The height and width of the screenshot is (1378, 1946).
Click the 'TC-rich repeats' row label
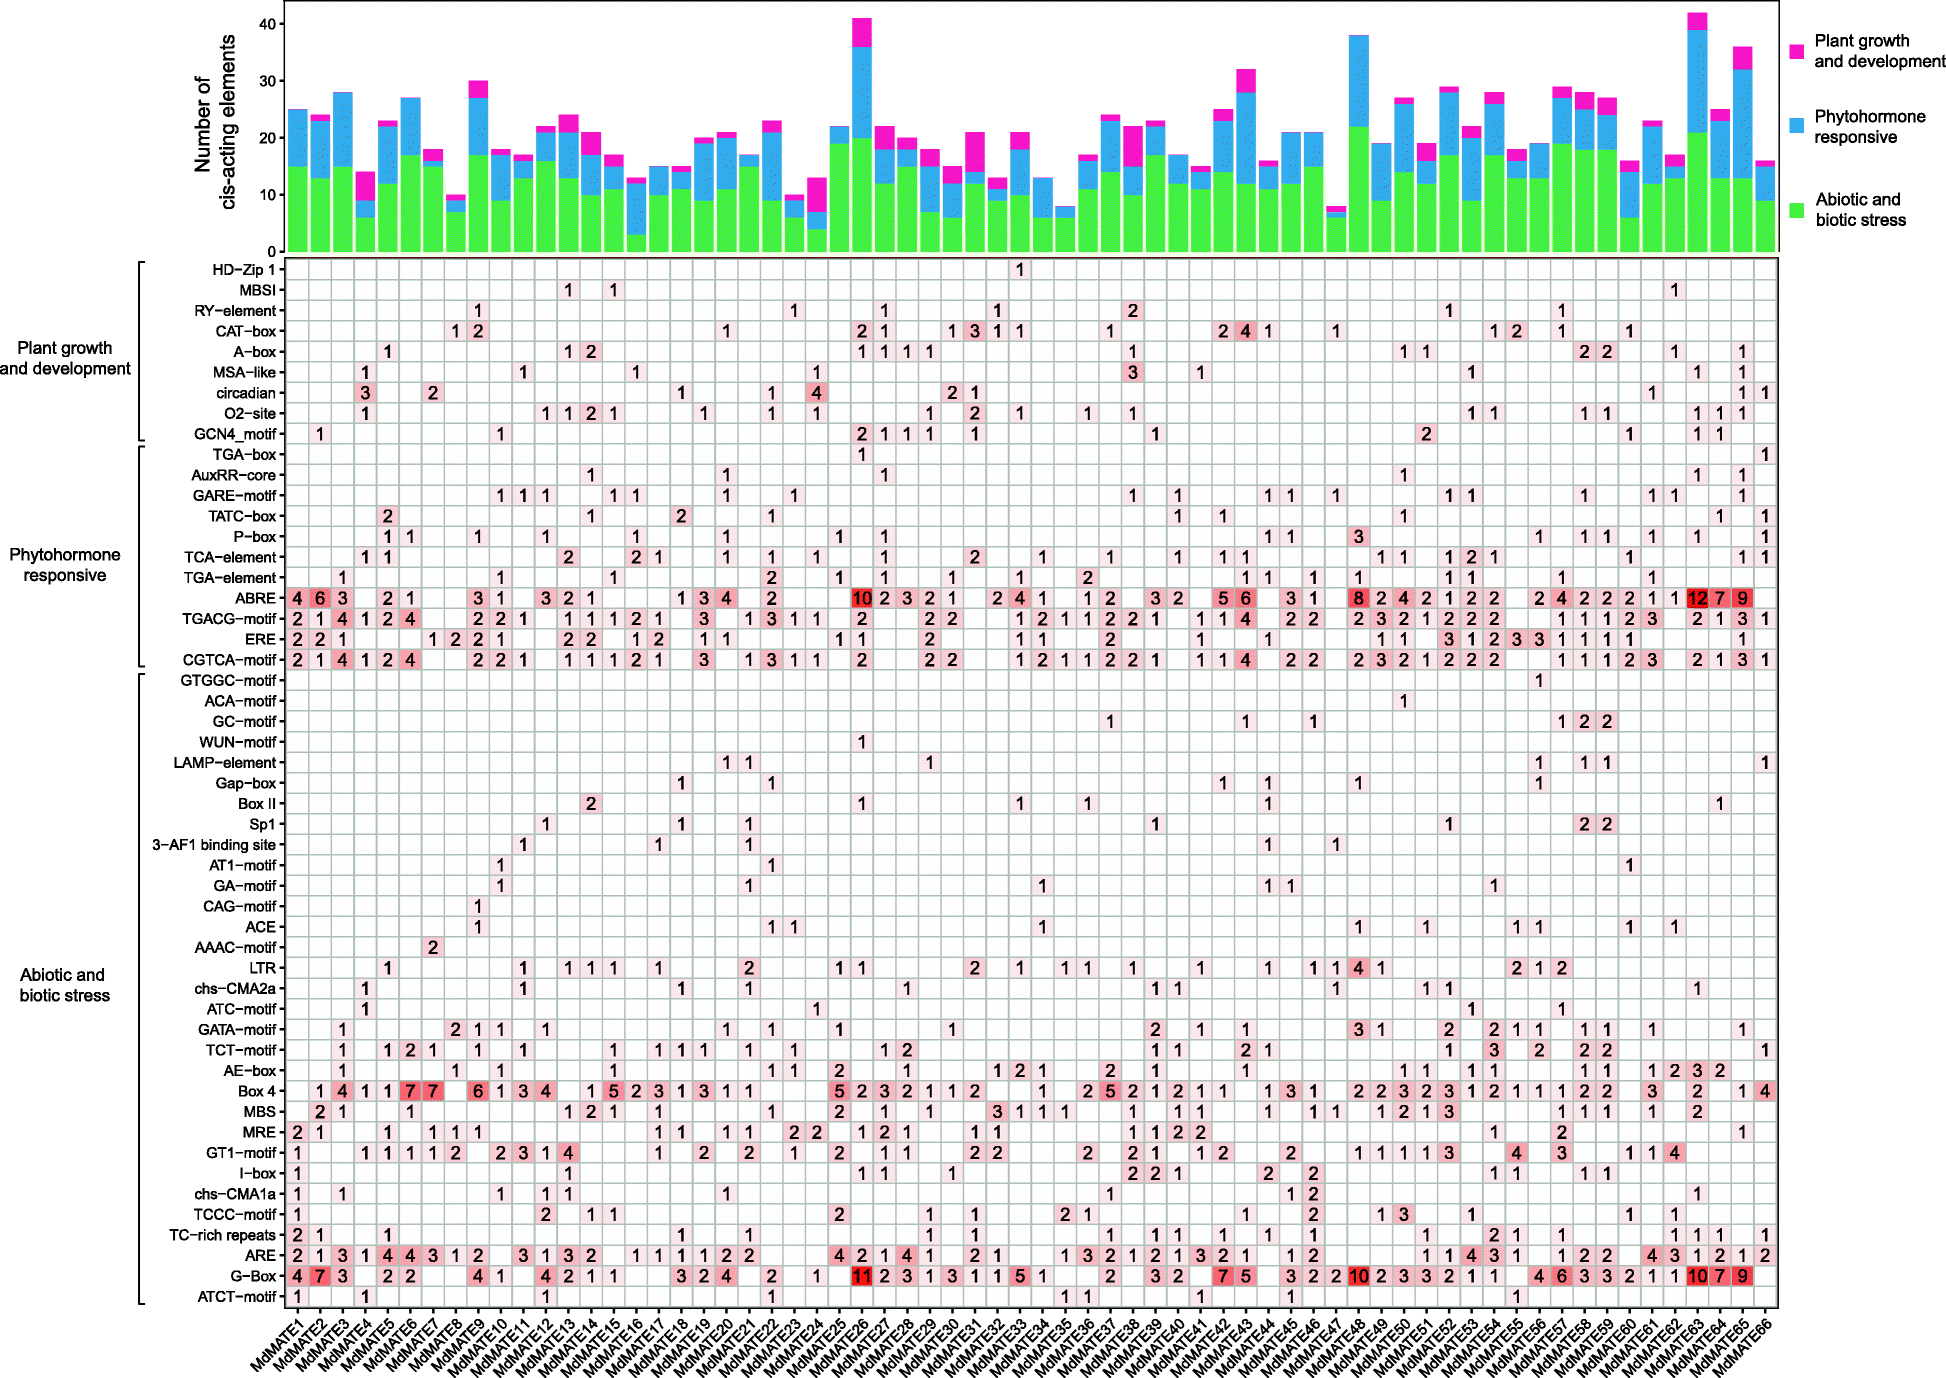point(222,1235)
